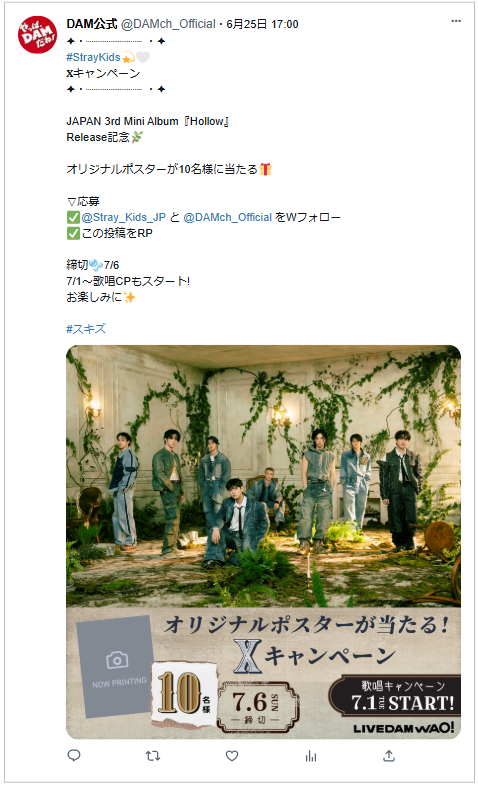Share the post via the upload arrow icon
478x787 pixels.
pyautogui.click(x=389, y=755)
